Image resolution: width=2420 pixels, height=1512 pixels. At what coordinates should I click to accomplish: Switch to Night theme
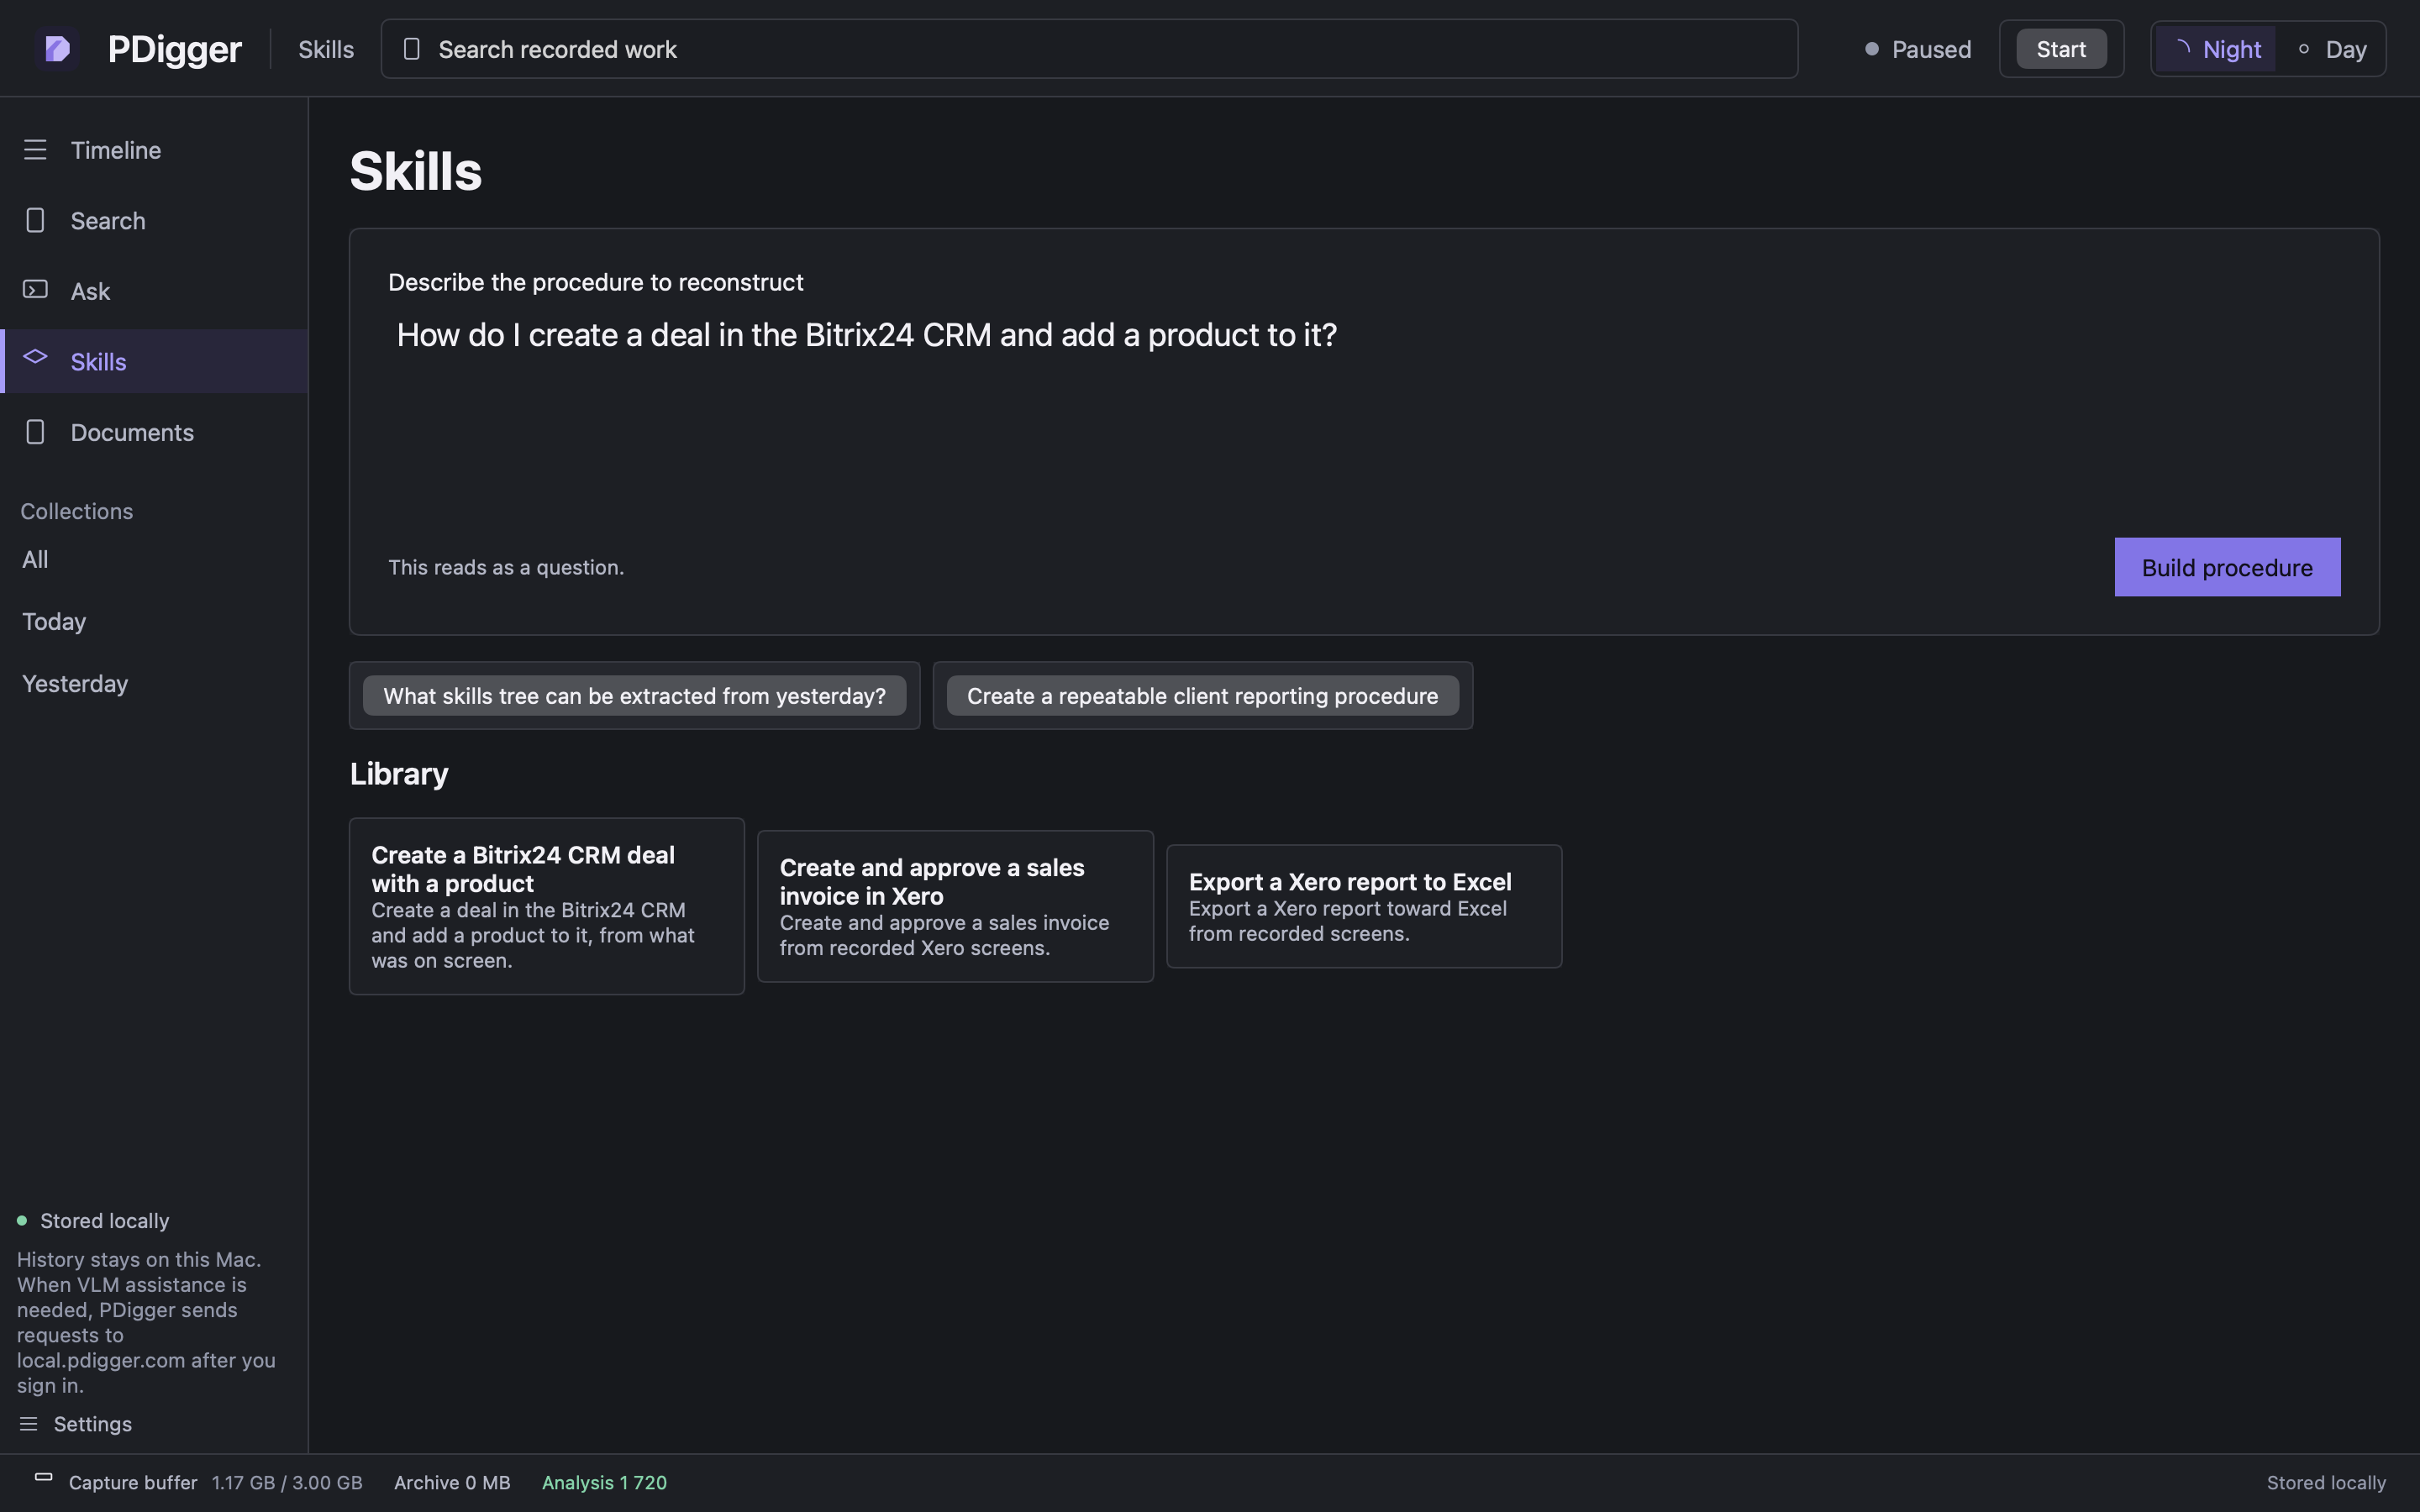tap(2216, 49)
